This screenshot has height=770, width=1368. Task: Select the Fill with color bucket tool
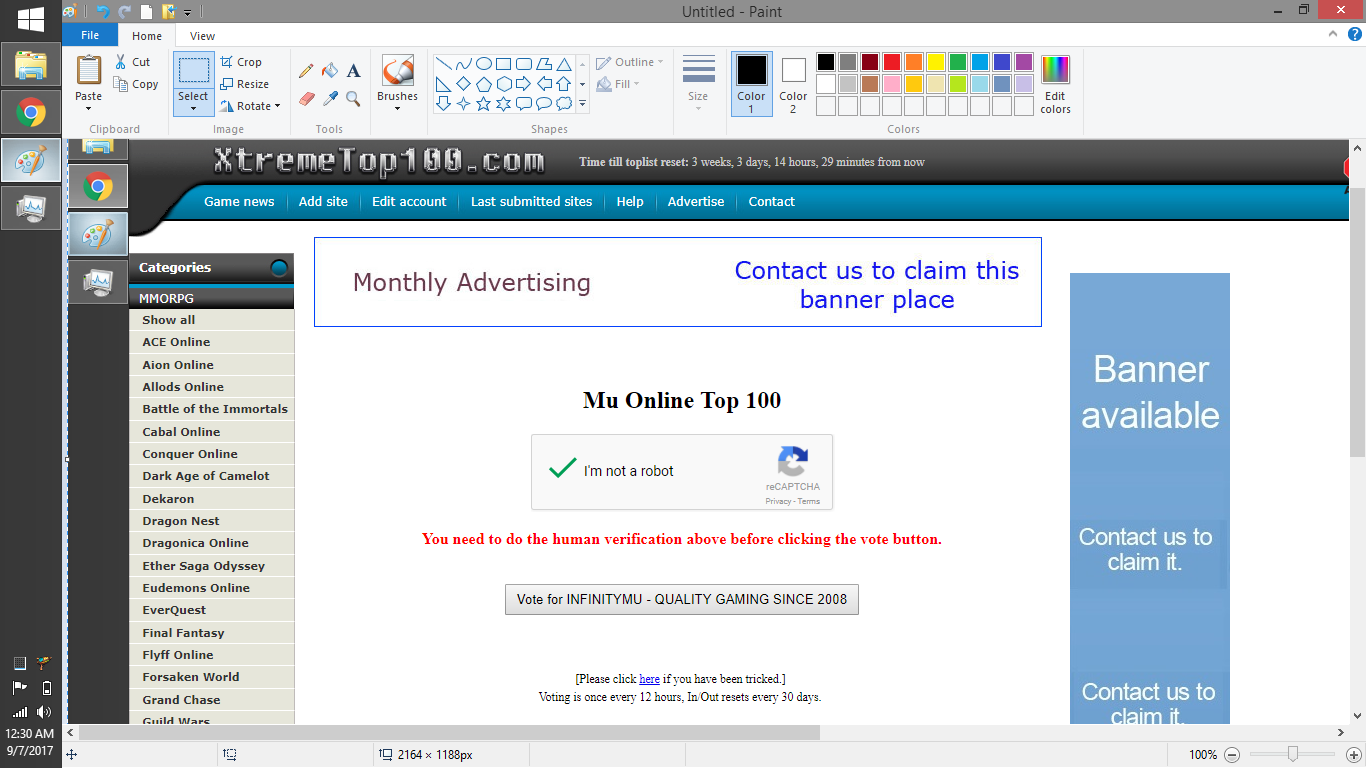pyautogui.click(x=330, y=71)
